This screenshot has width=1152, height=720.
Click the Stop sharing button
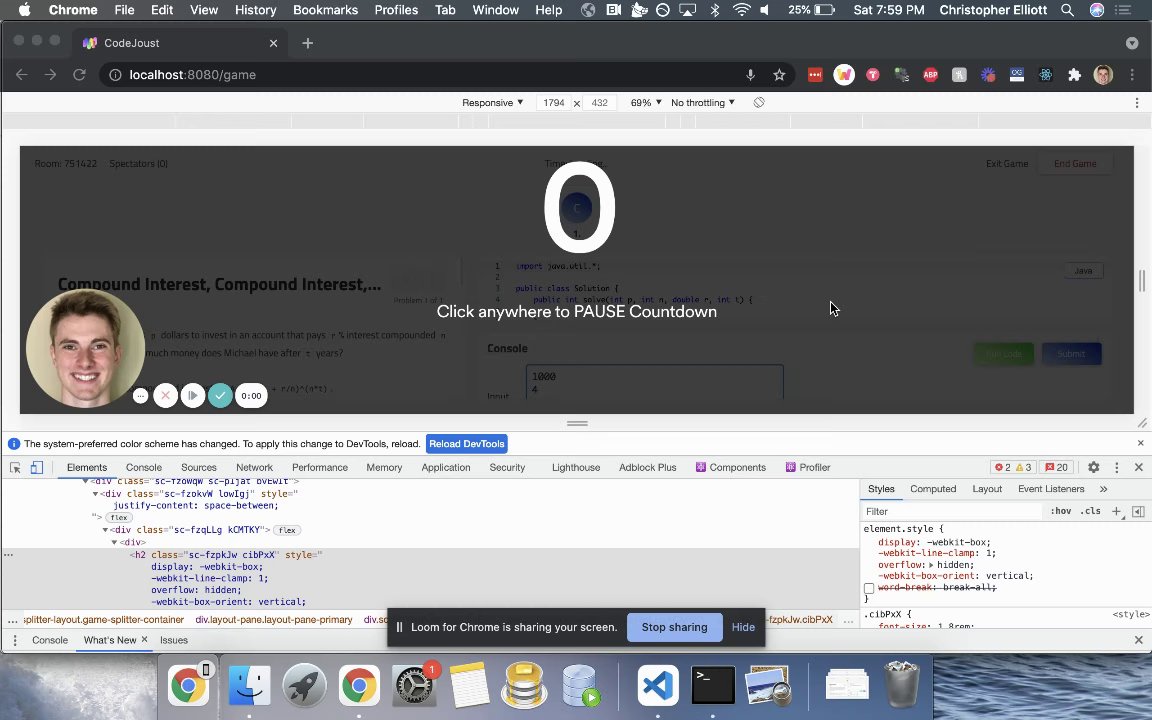pyautogui.click(x=674, y=627)
